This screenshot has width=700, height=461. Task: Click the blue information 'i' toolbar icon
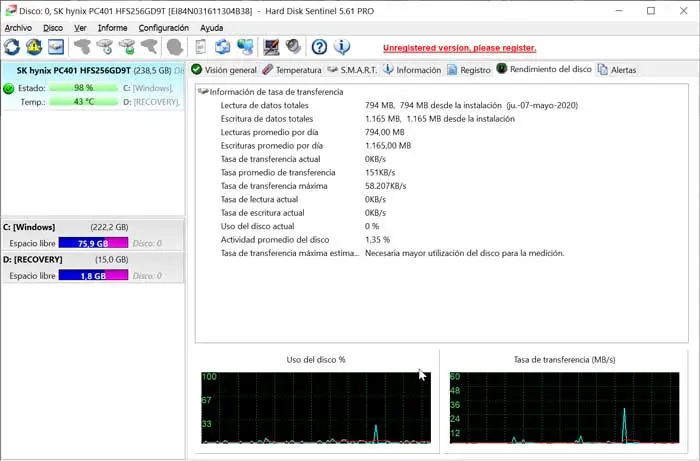point(342,47)
